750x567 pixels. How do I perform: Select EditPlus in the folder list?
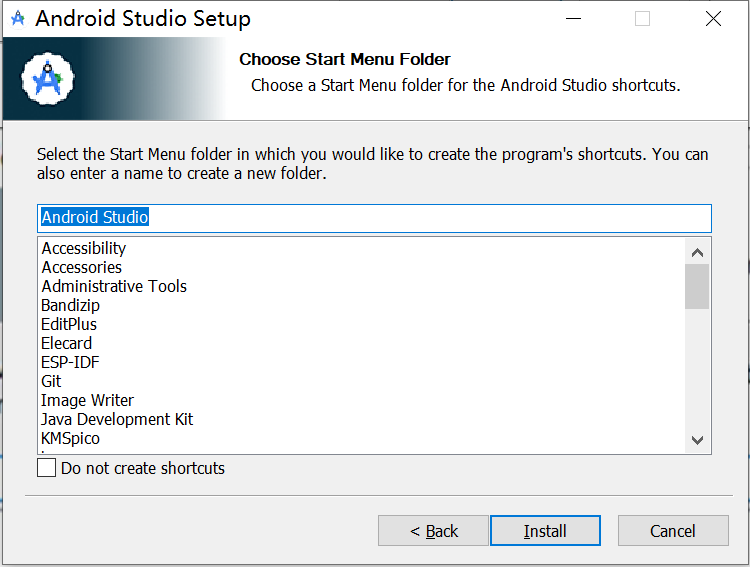click(69, 324)
